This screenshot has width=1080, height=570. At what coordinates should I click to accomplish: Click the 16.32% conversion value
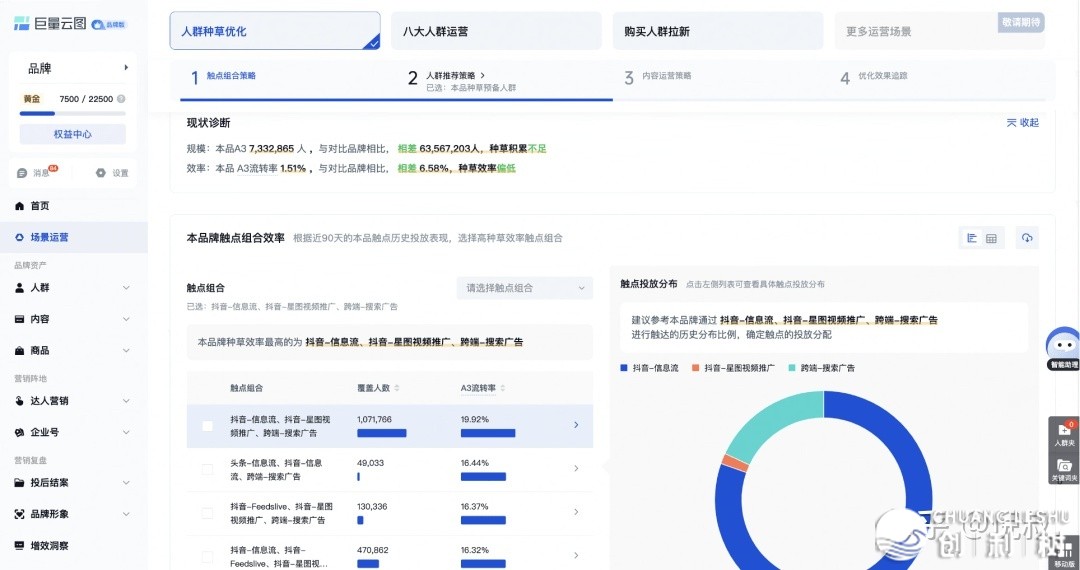475,550
